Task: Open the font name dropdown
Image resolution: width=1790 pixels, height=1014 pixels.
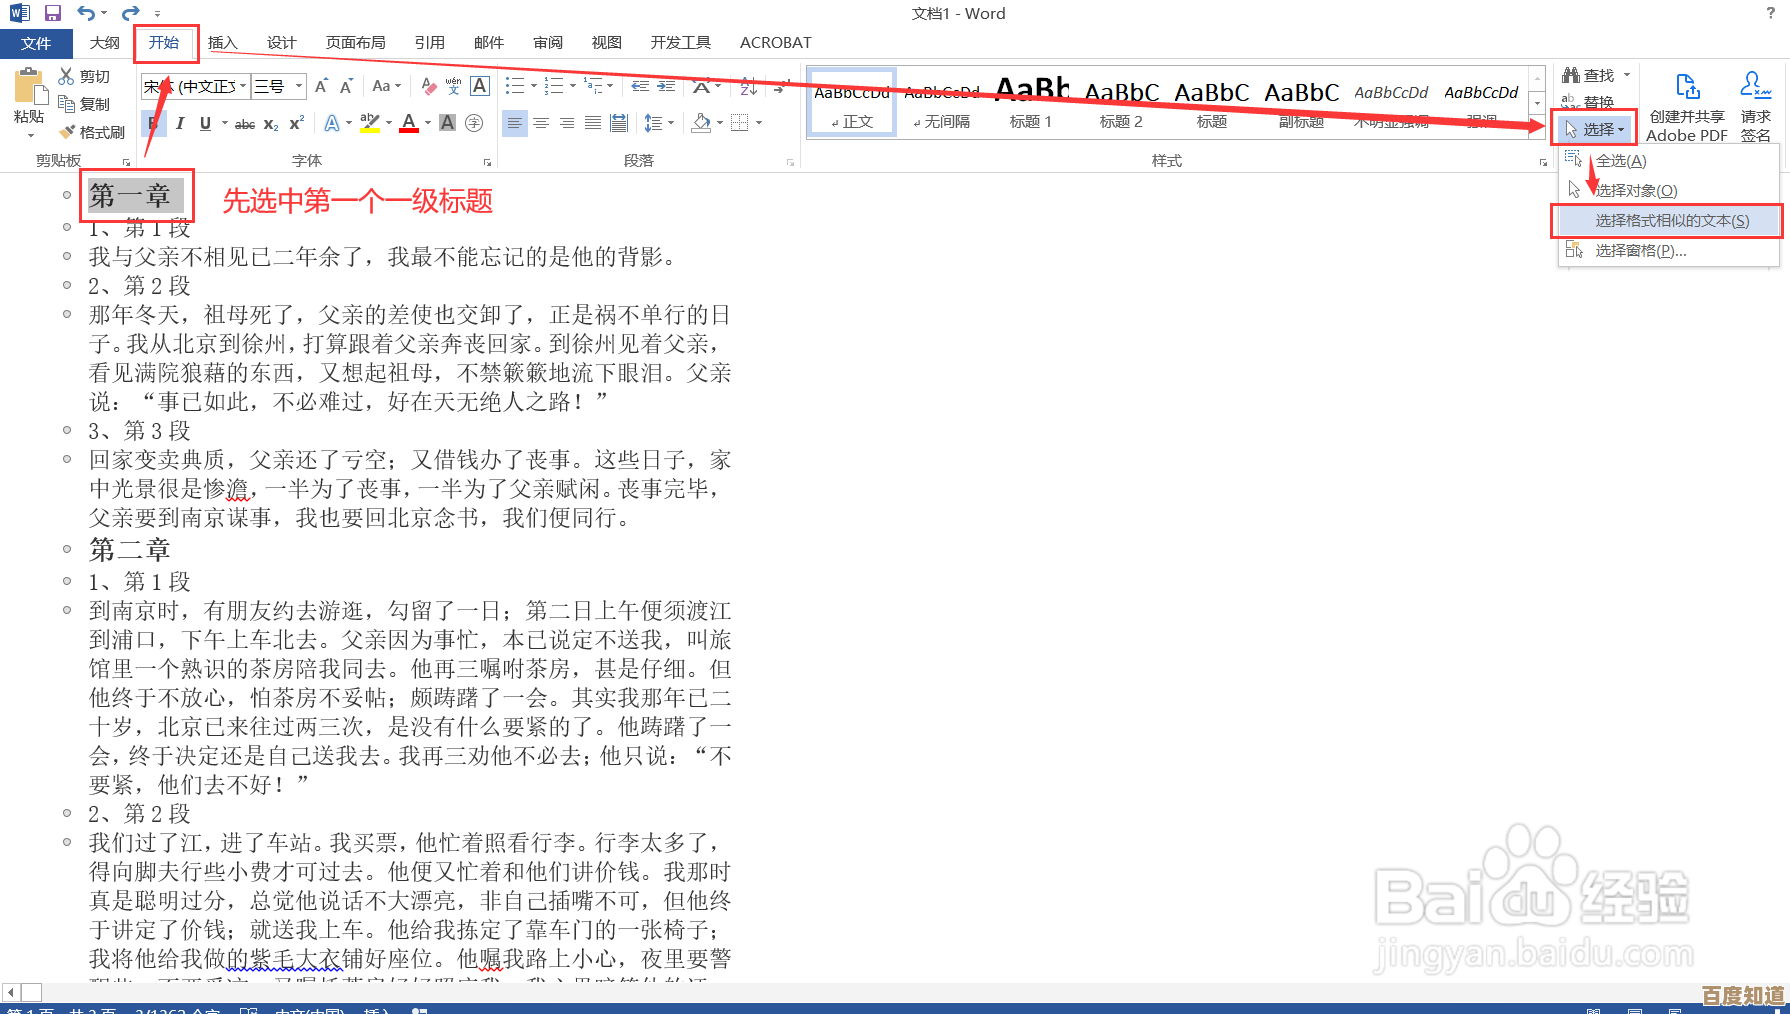Action: point(243,87)
